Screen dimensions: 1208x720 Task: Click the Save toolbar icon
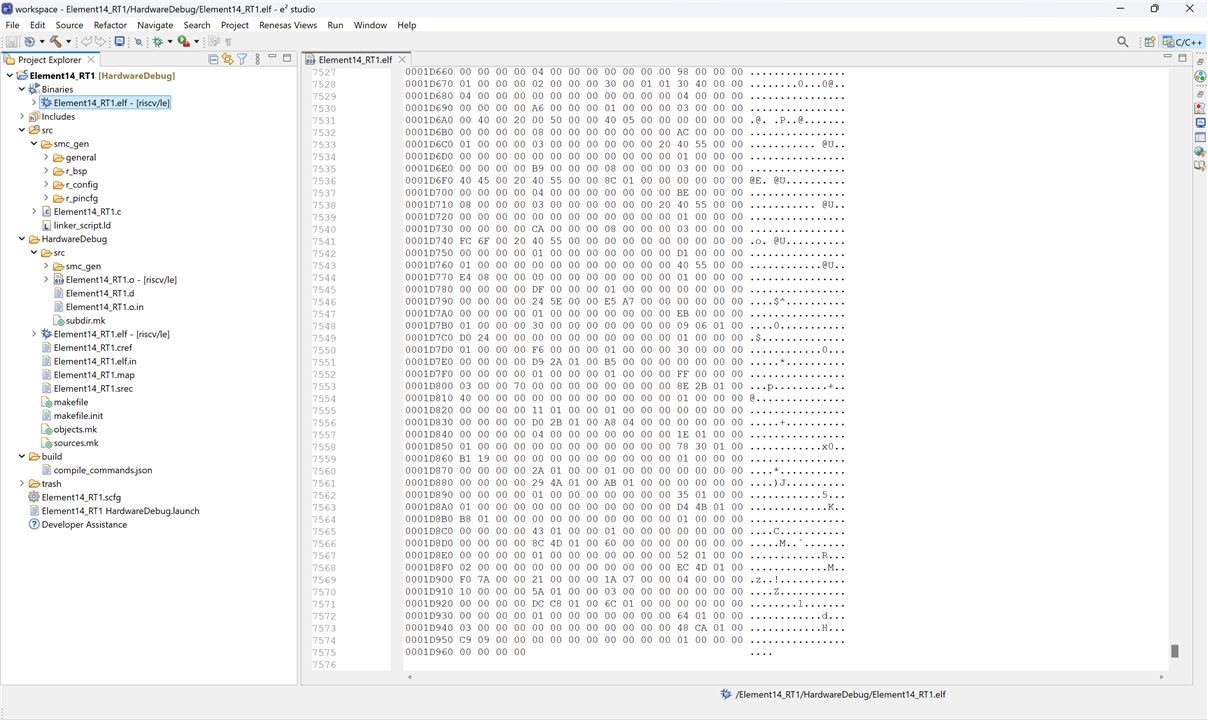11,42
